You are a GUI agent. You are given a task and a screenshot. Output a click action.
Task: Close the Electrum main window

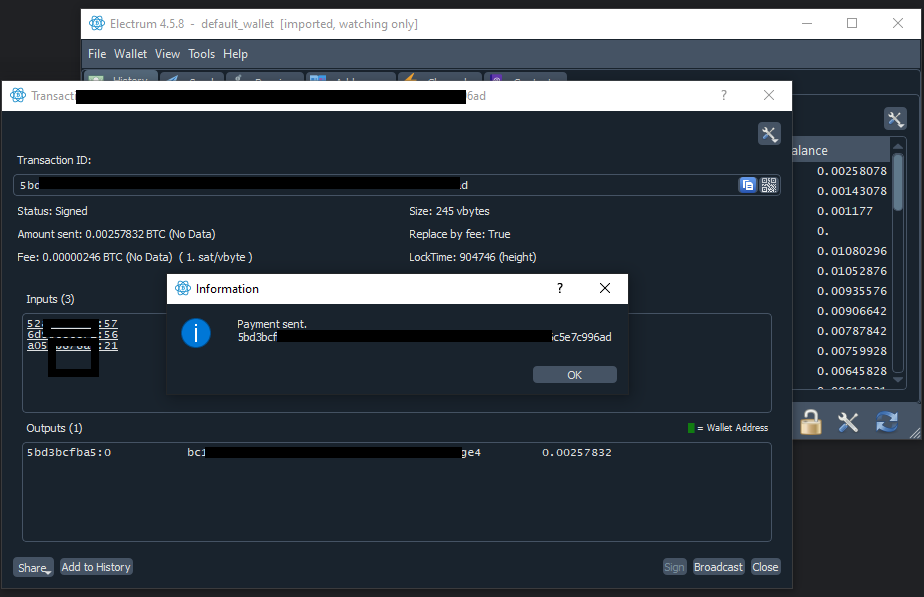pos(897,24)
